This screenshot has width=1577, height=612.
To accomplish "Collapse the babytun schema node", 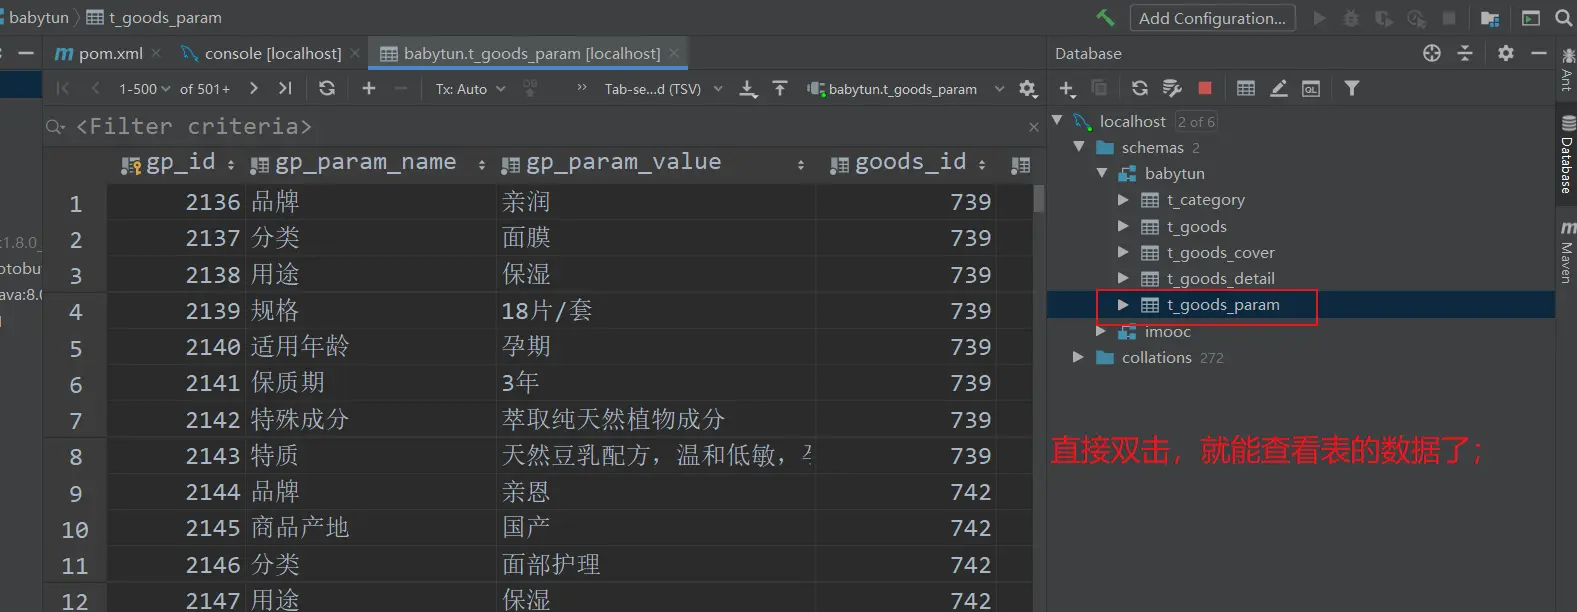I will [x=1102, y=173].
